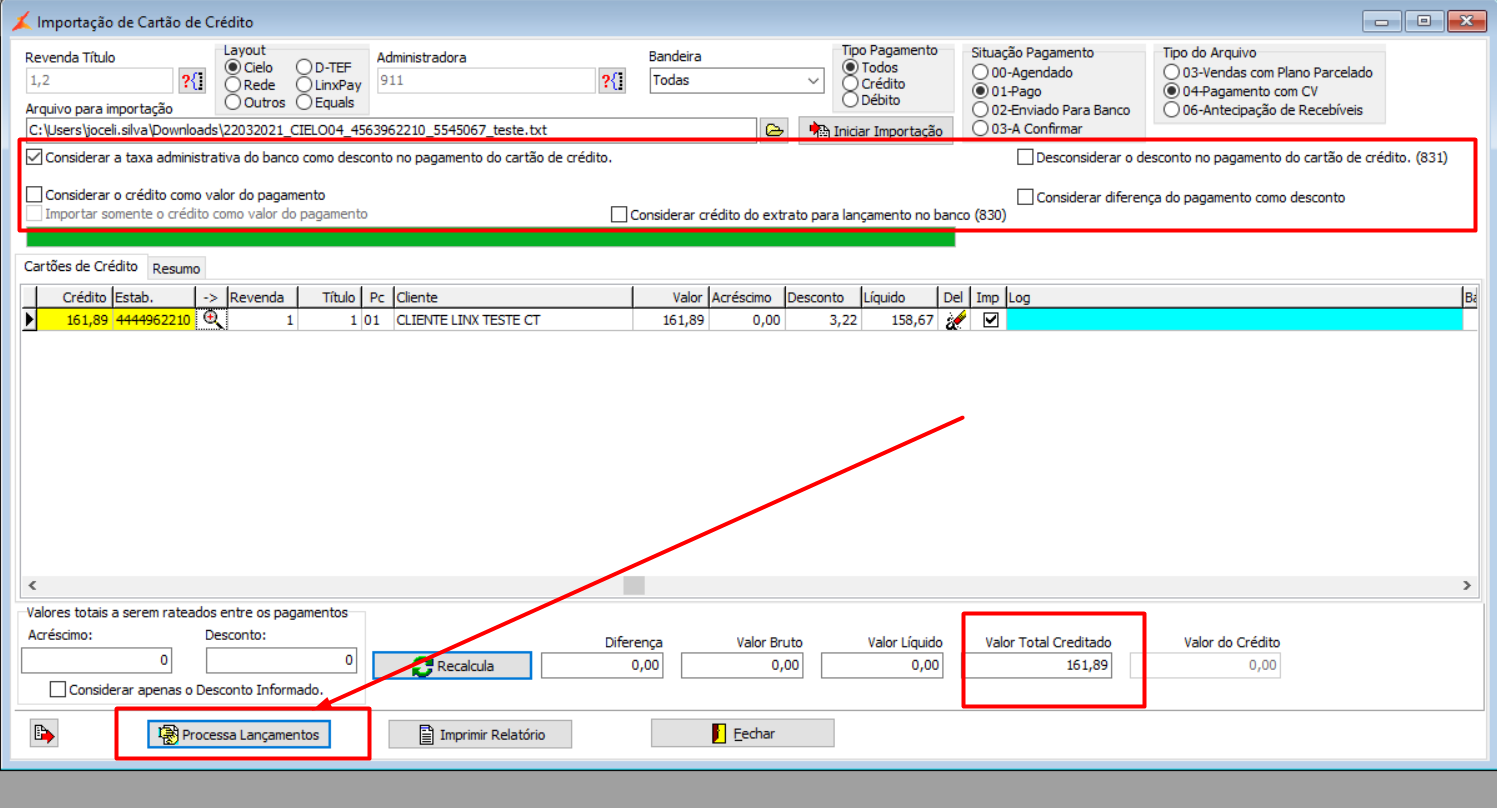Click the Log column header
The width and height of the screenshot is (1497, 808).
1234,297
